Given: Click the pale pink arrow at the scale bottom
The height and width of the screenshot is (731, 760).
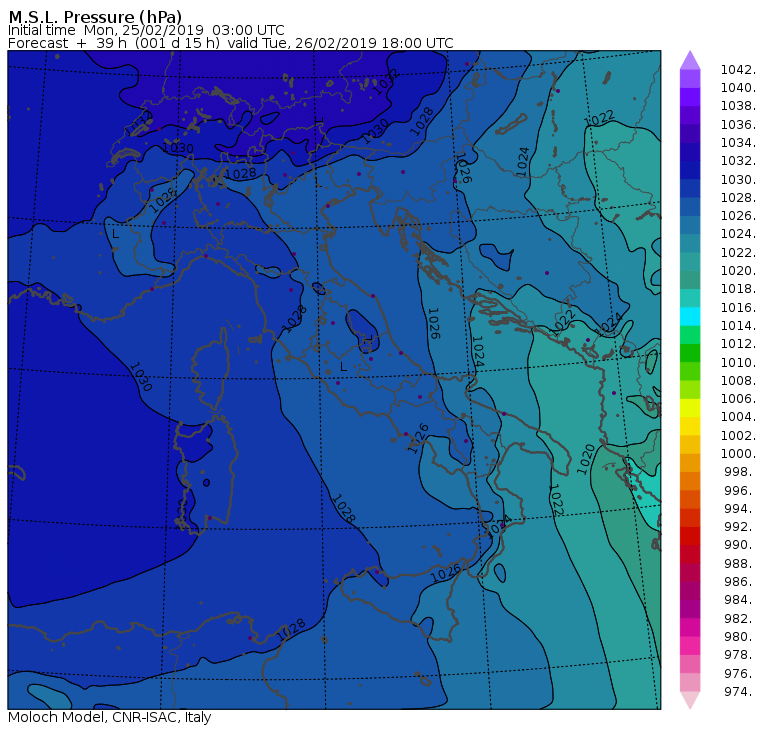Looking at the screenshot, I should pos(690,700).
